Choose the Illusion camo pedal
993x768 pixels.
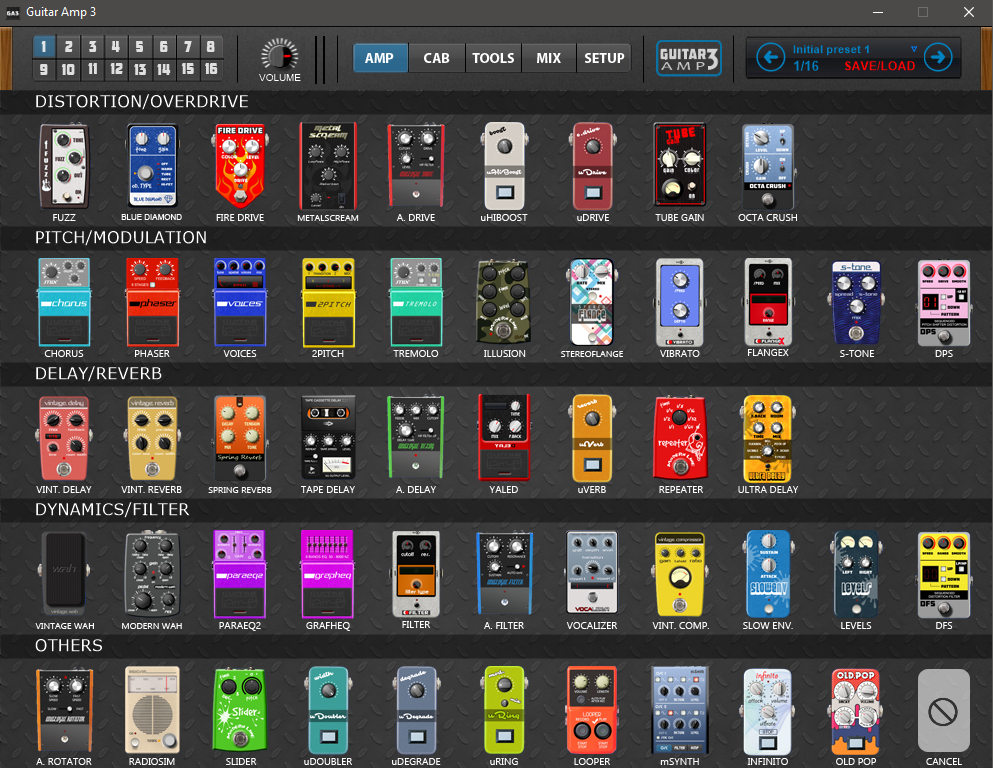503,302
